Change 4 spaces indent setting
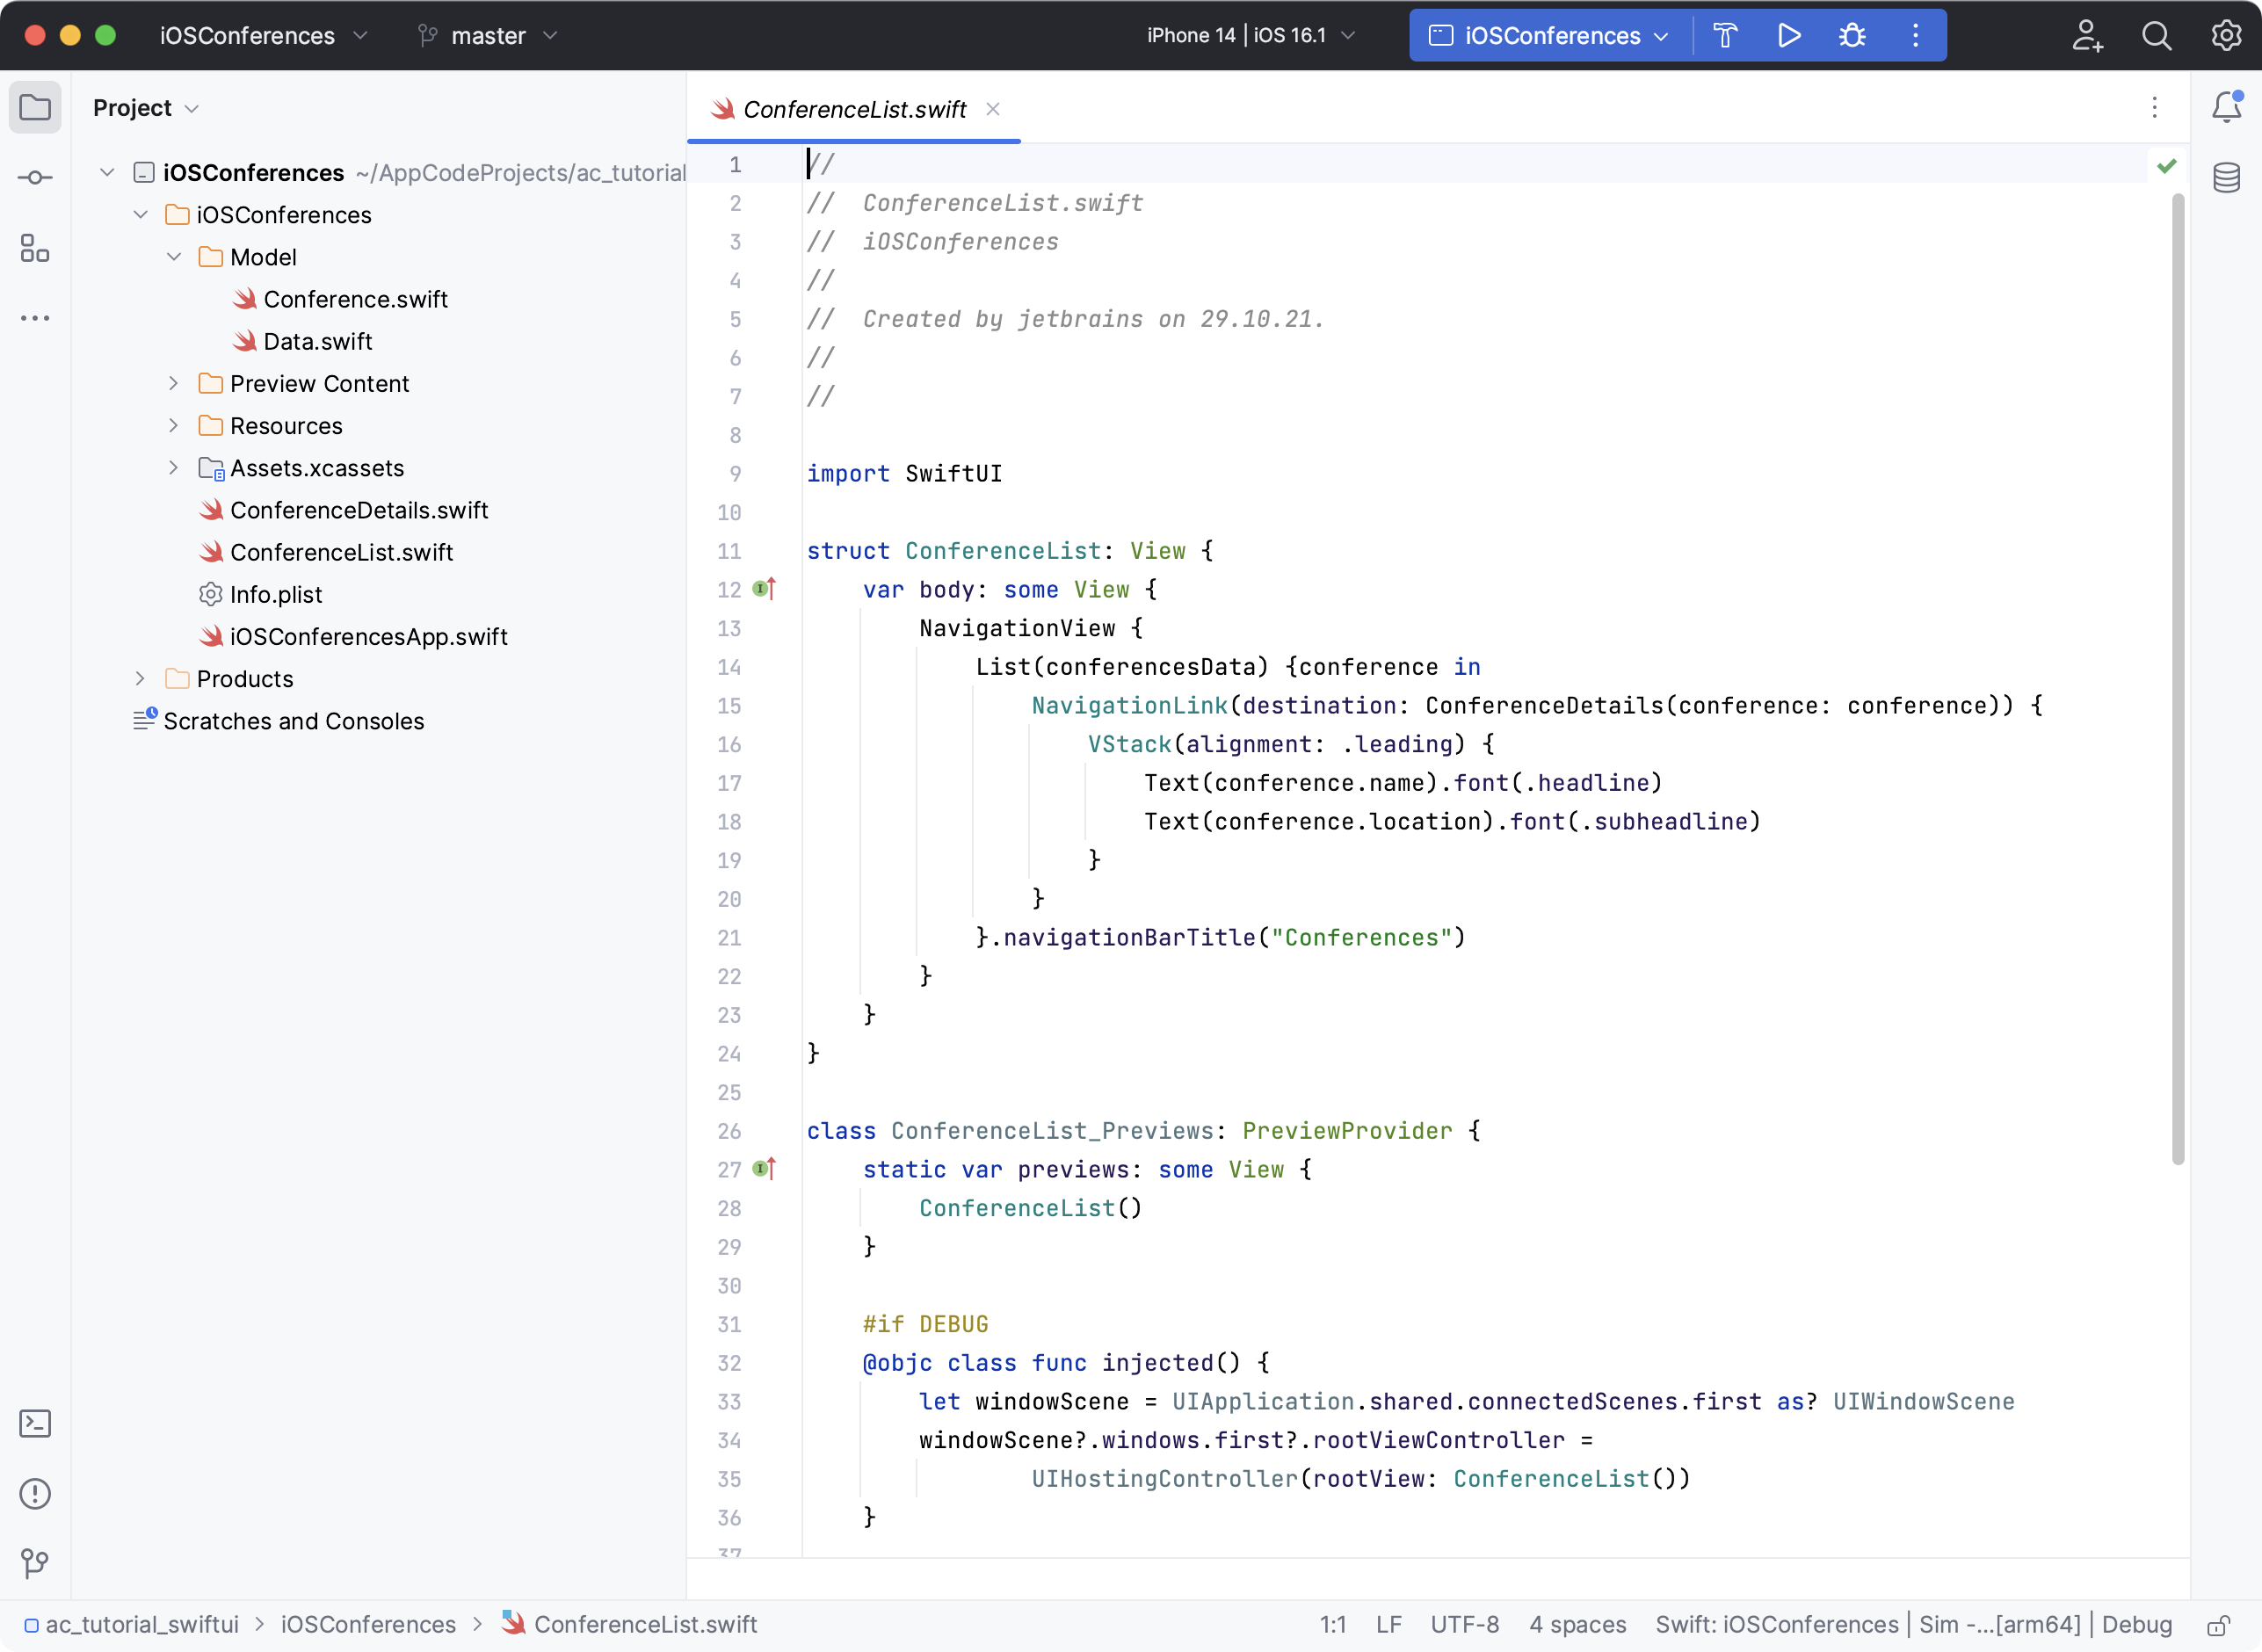This screenshot has width=2262, height=1652. (x=1578, y=1625)
